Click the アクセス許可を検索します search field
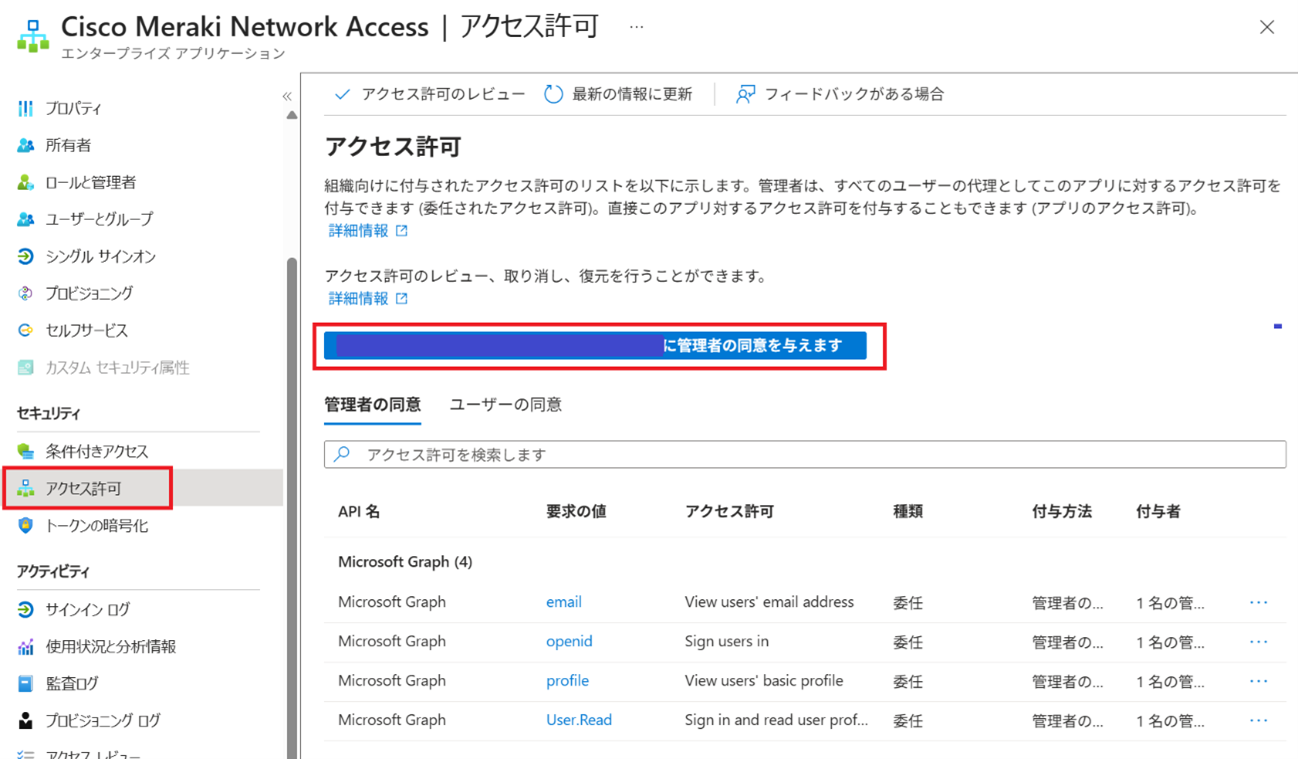The height and width of the screenshot is (759, 1298). (805, 454)
